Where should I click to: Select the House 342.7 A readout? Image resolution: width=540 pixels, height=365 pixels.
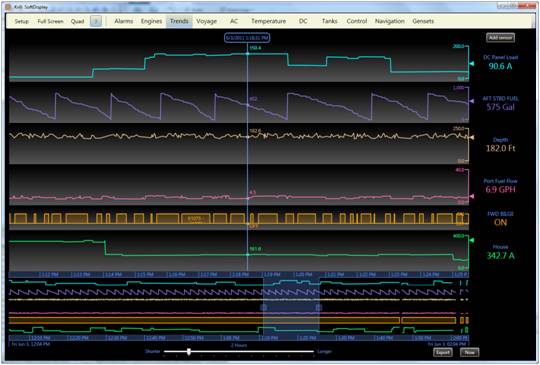[500, 252]
